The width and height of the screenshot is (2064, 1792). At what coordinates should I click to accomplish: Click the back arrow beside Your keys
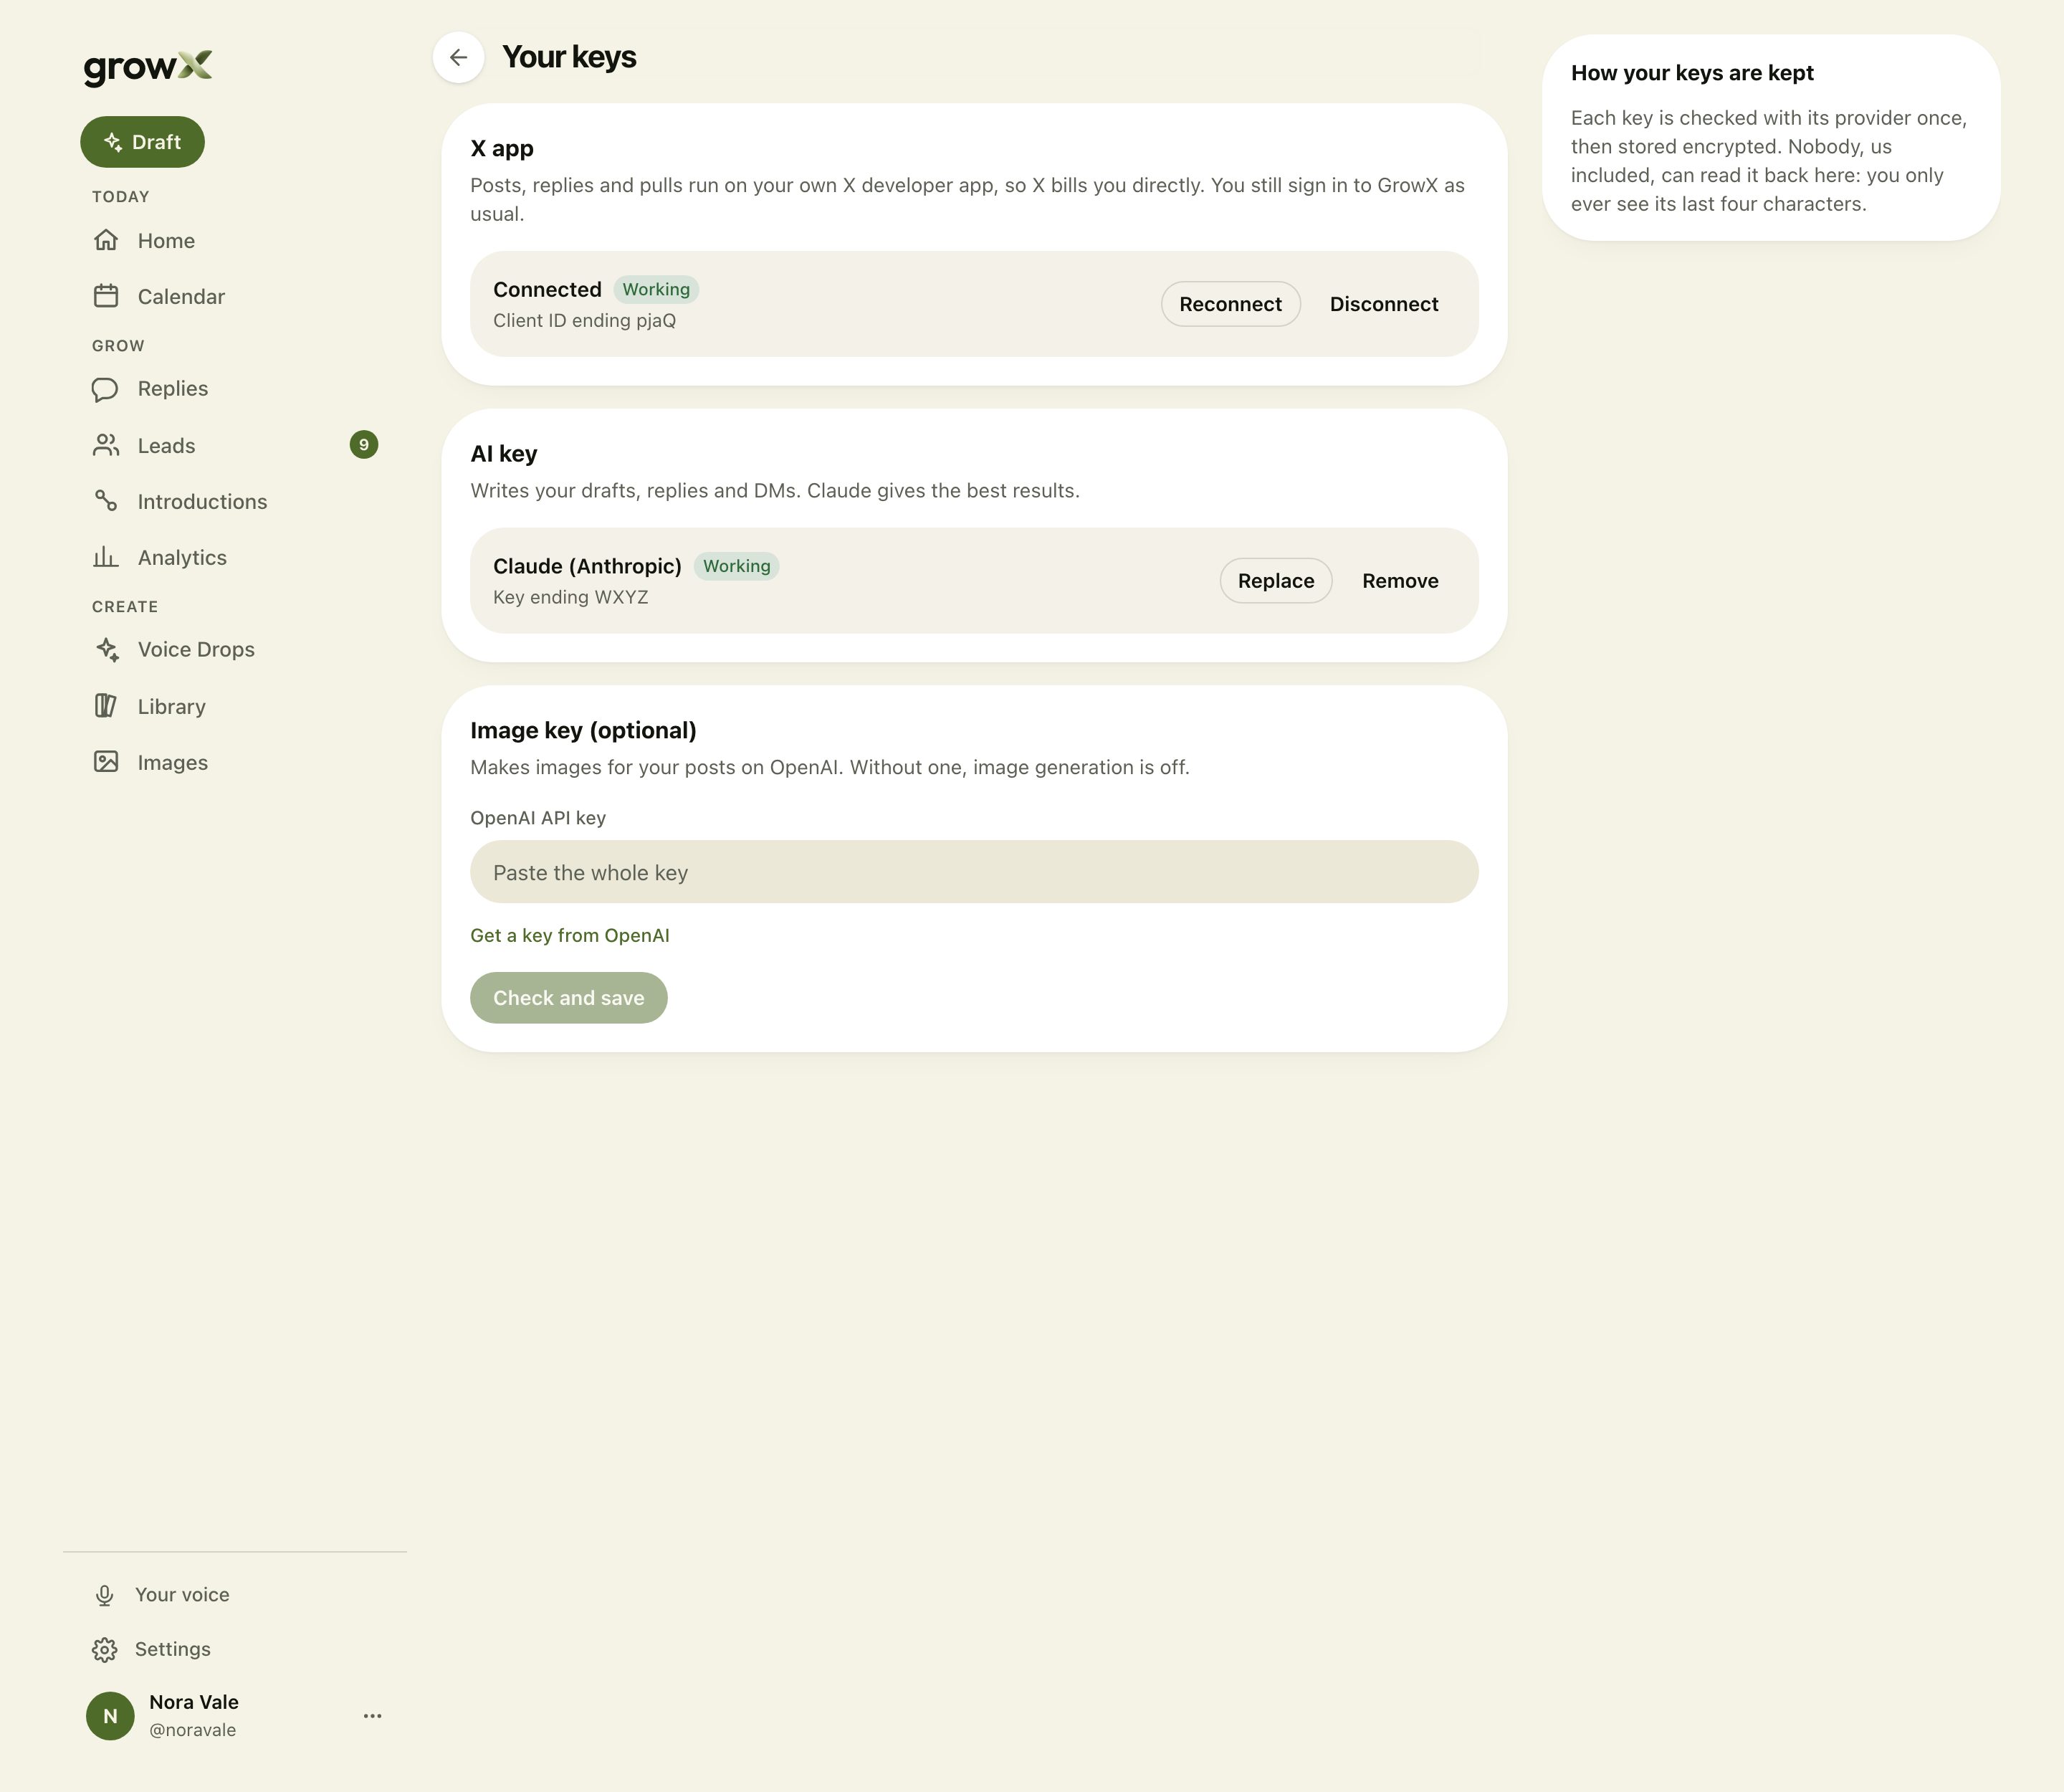coord(458,57)
